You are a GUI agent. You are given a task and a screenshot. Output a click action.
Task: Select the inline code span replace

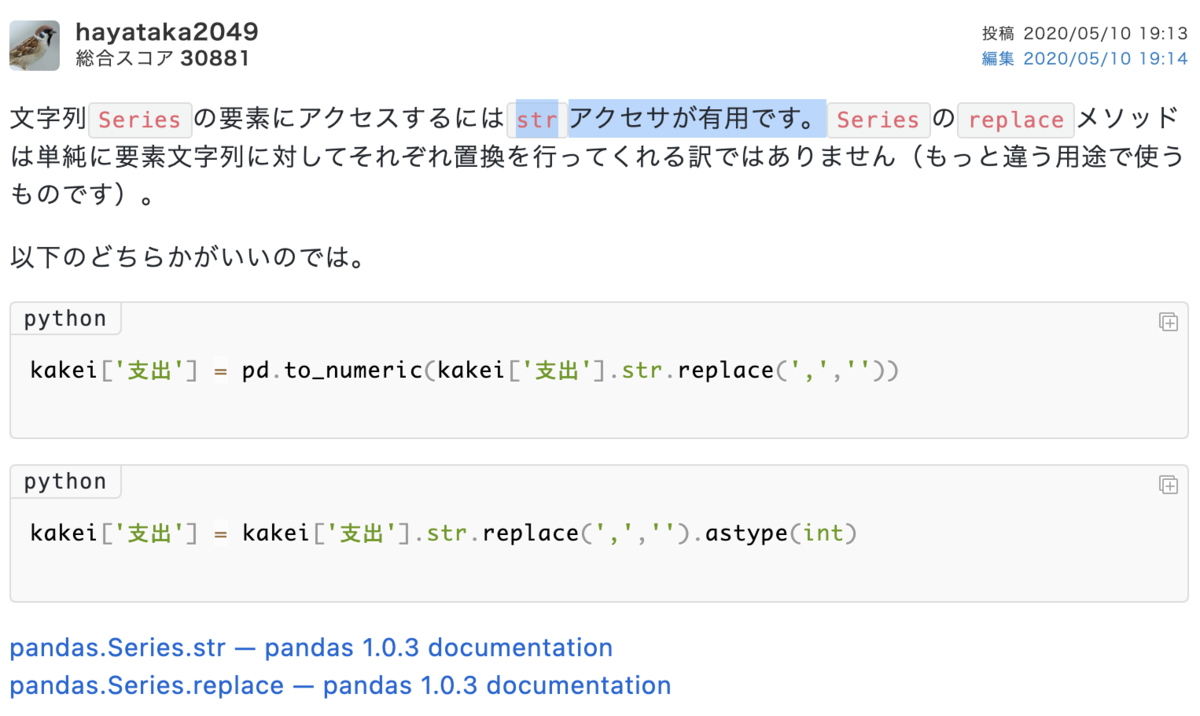coord(1015,120)
